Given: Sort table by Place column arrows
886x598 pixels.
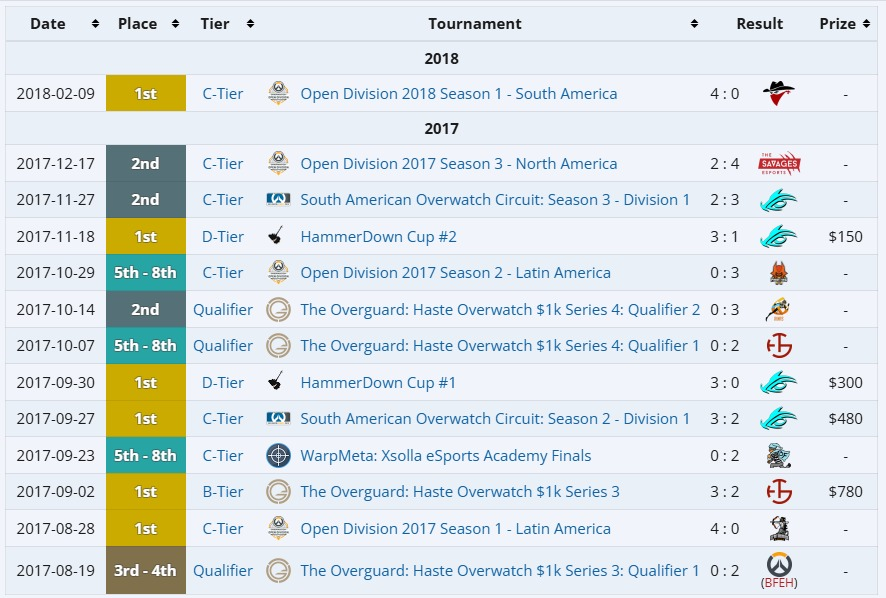Looking at the screenshot, I should (175, 24).
